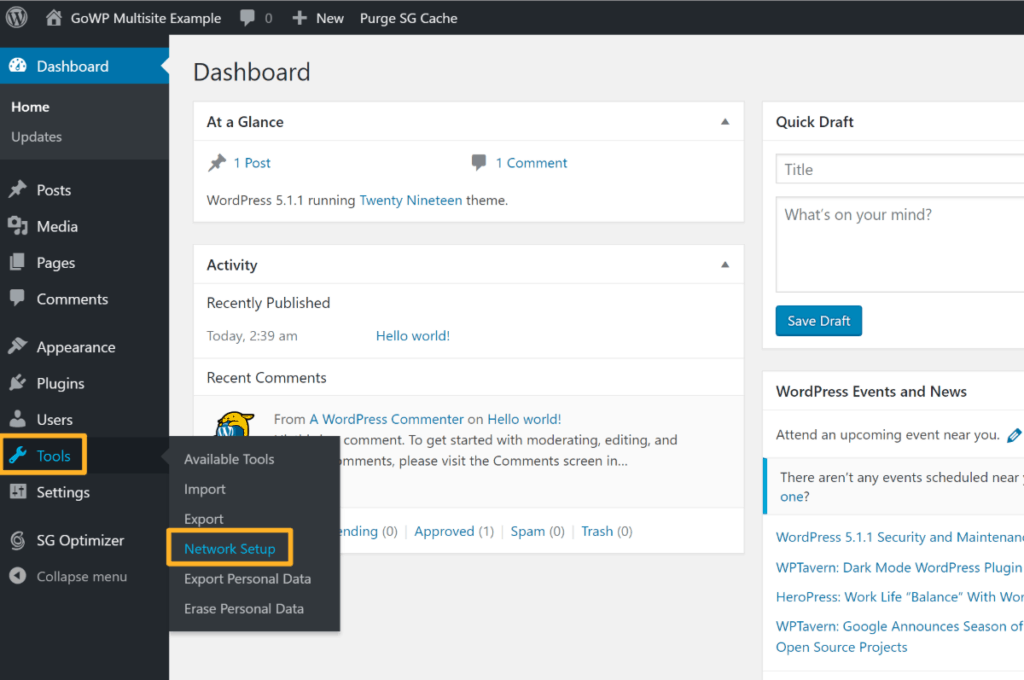Viewport: 1024px width, 680px height.
Task: Click the Dashboard gauge icon in sidebar
Action: pos(18,65)
